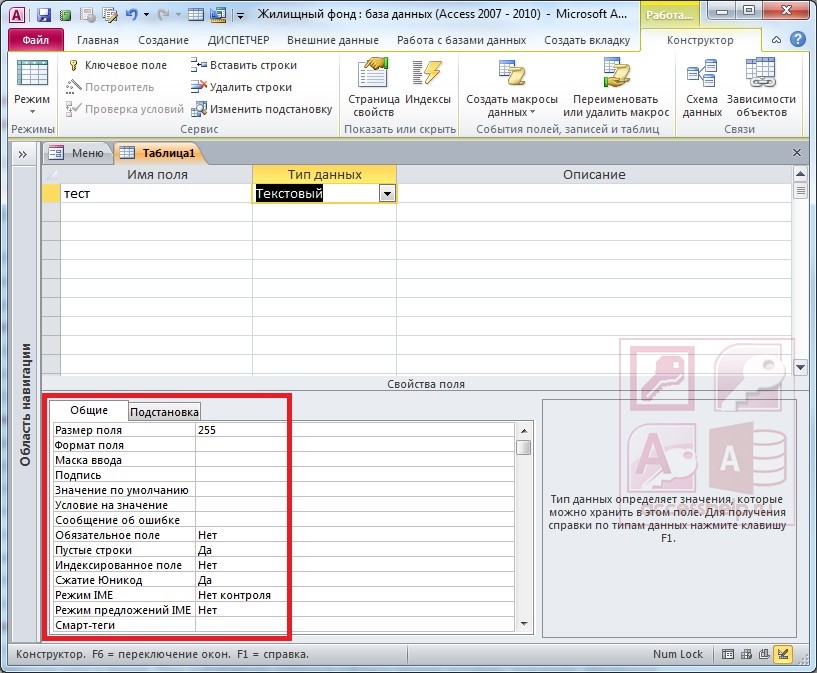
Task: Click Вставить строки button
Action: 244,65
